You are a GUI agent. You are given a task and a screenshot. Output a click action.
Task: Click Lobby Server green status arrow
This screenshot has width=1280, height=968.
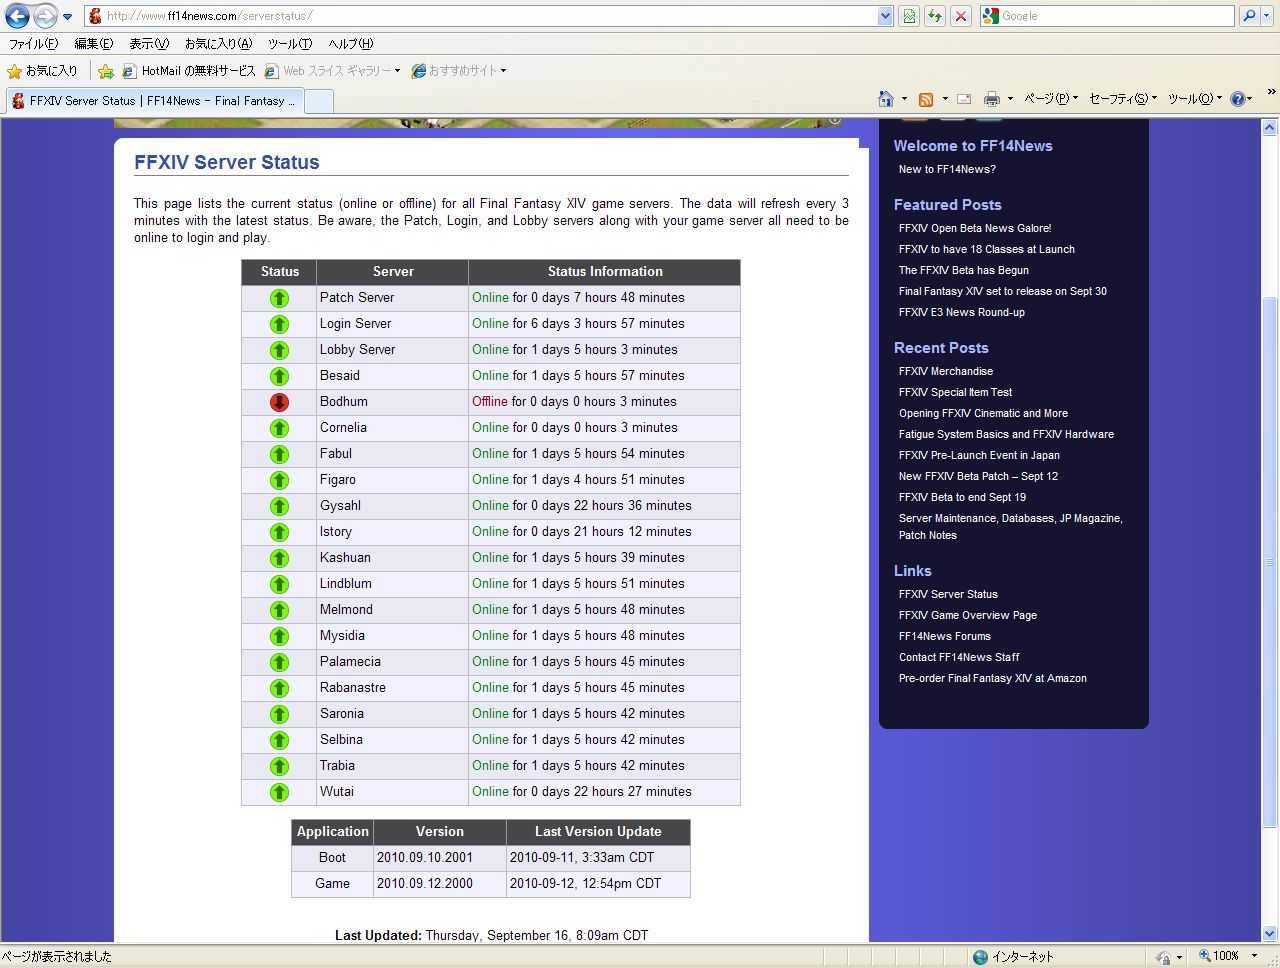click(x=279, y=350)
